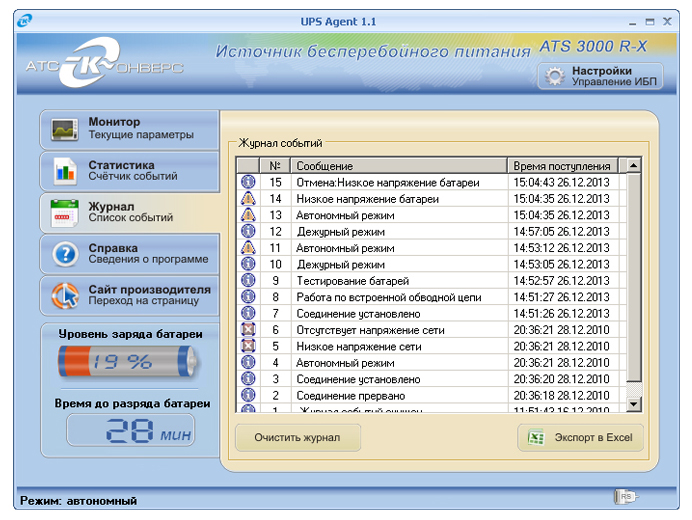The height and width of the screenshot is (520, 692).
Task: Select 'Низкое напряжение батареи' event 14 message
Action: pyautogui.click(x=368, y=199)
